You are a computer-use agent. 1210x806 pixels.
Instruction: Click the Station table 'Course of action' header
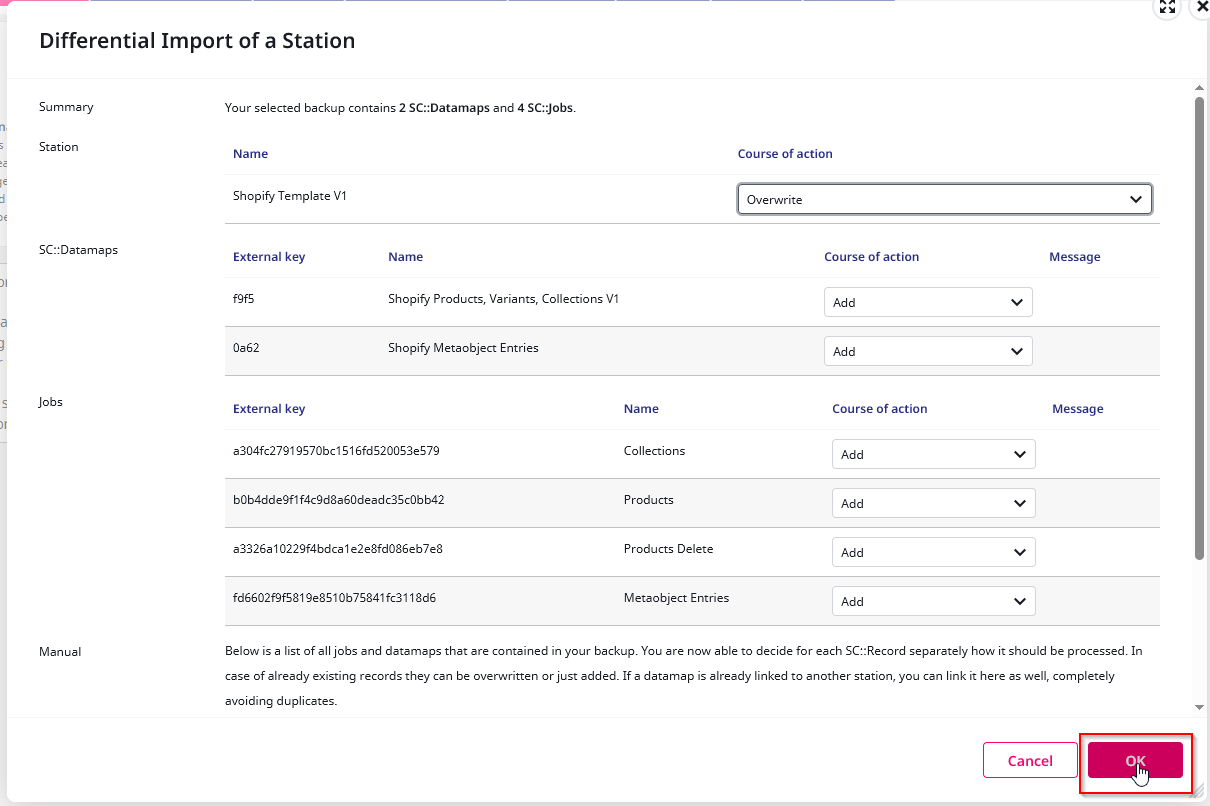pos(785,154)
